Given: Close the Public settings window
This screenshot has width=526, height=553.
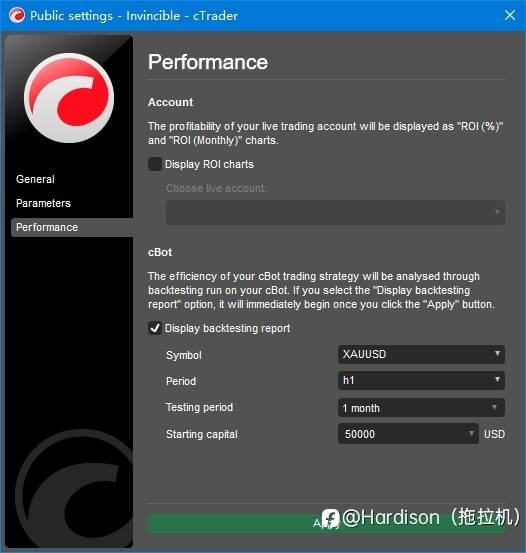Looking at the screenshot, I should pos(510,15).
